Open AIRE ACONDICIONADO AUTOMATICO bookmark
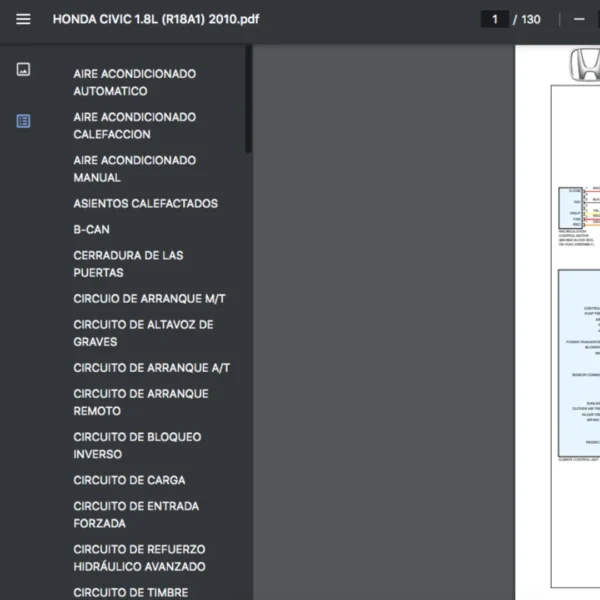The image size is (600, 600). click(134, 82)
